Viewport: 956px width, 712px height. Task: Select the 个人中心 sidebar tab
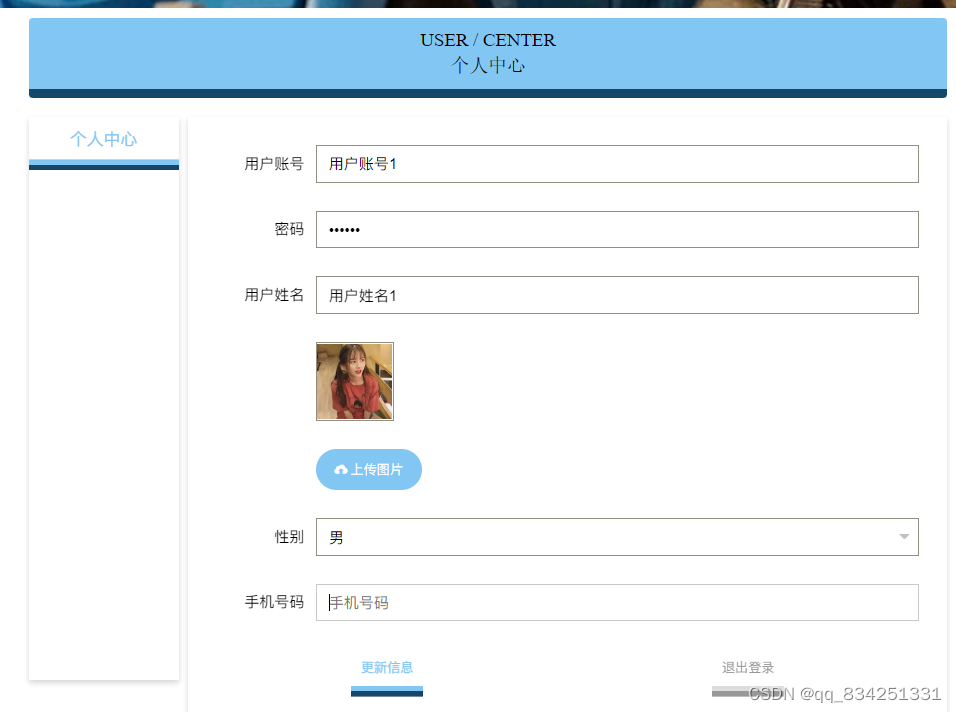click(104, 140)
